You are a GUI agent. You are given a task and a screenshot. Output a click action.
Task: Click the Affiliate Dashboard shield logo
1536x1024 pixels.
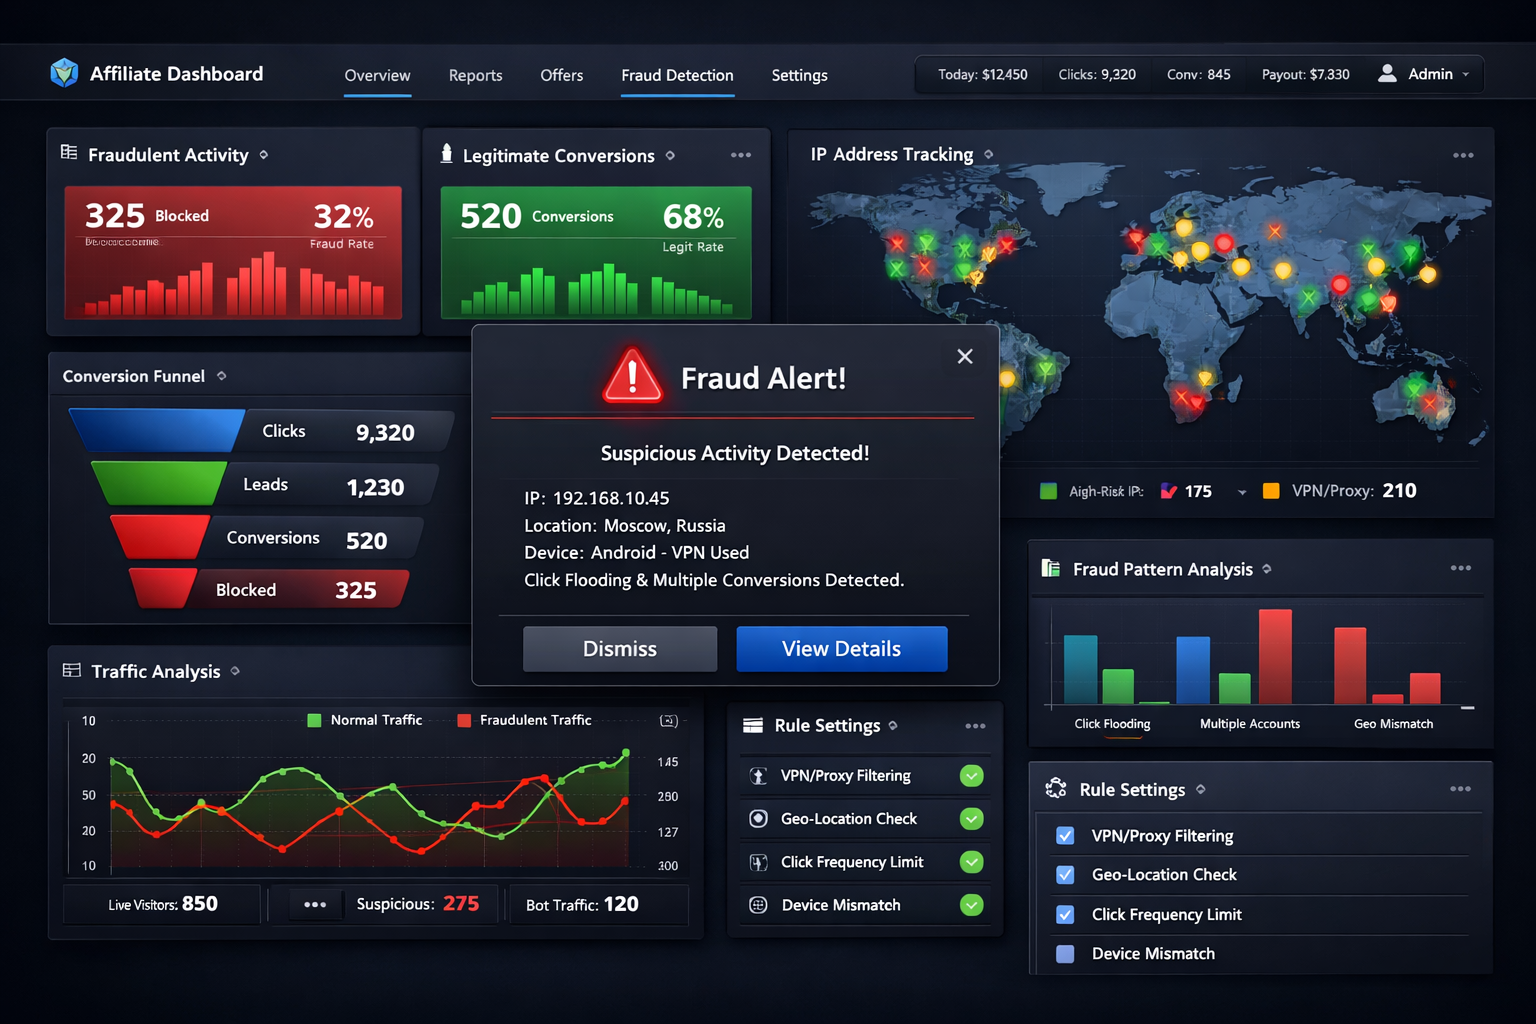64,72
